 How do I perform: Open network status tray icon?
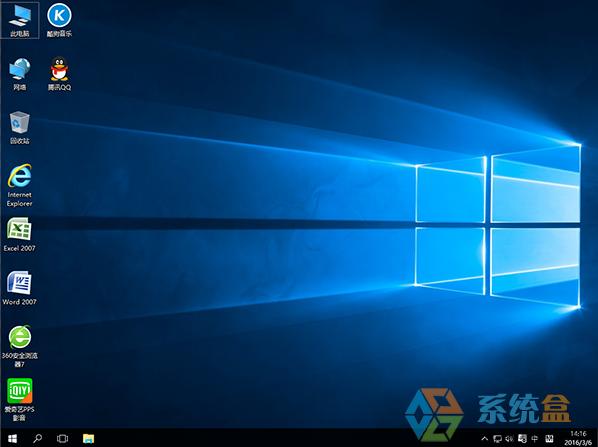(497, 439)
